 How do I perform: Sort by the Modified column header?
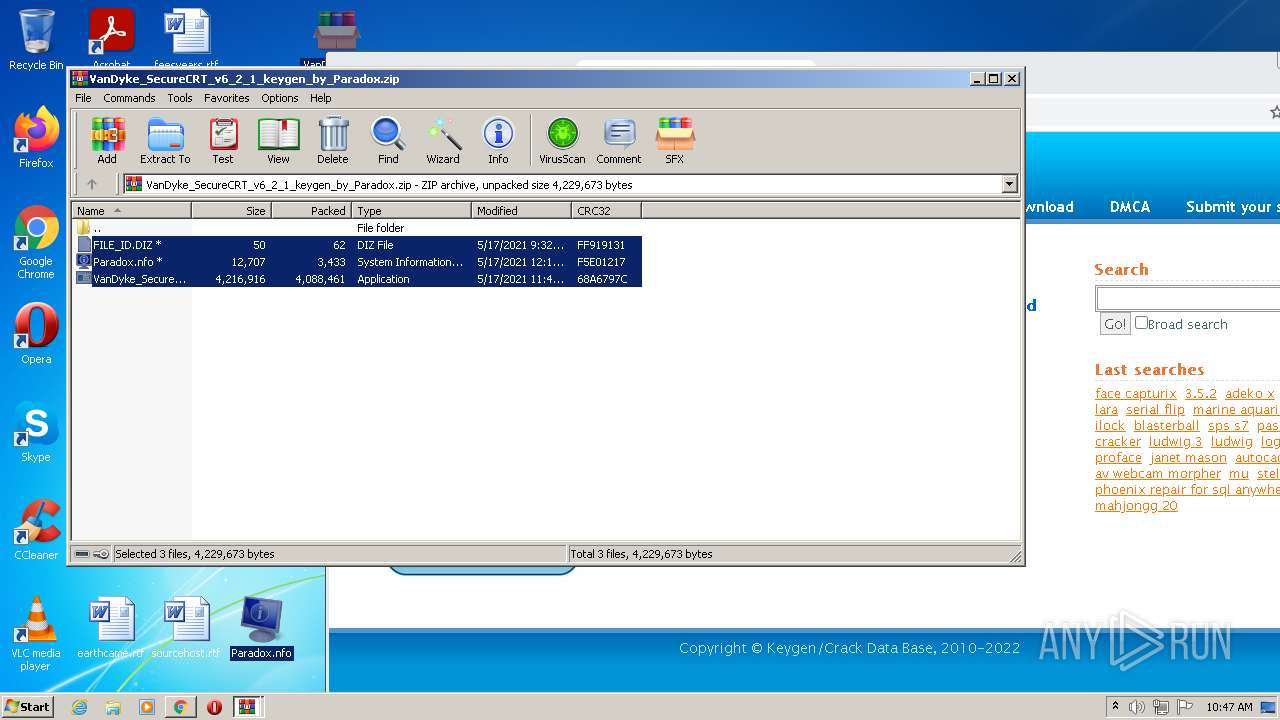tap(521, 211)
